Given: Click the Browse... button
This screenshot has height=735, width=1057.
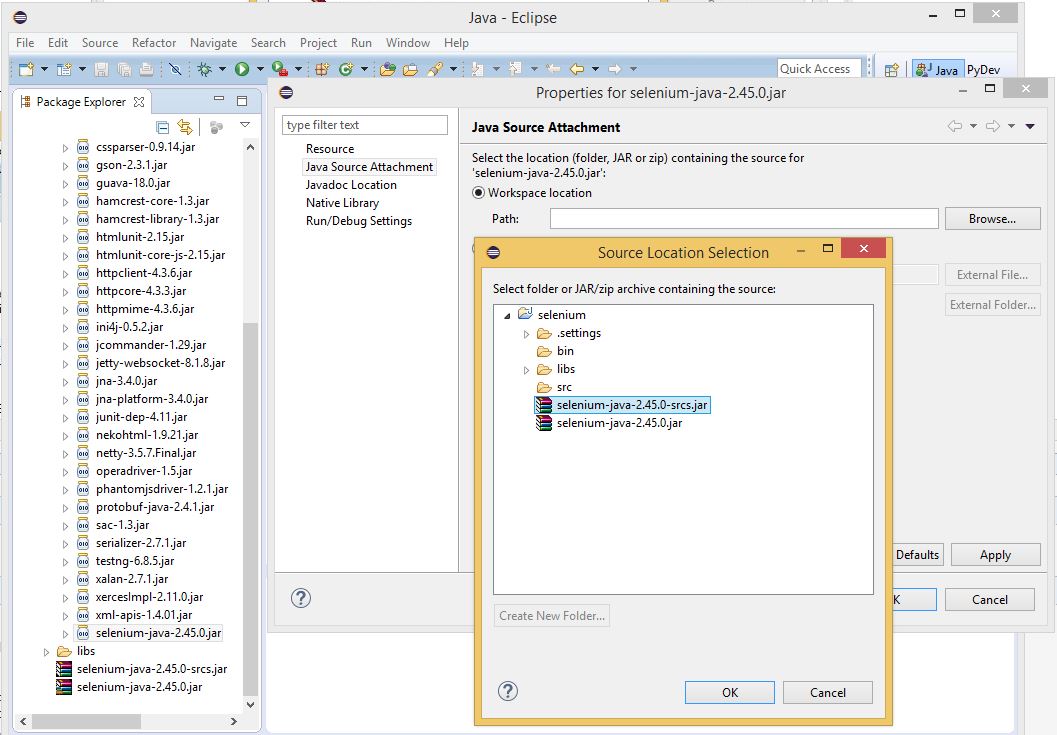Looking at the screenshot, I should pos(992,218).
